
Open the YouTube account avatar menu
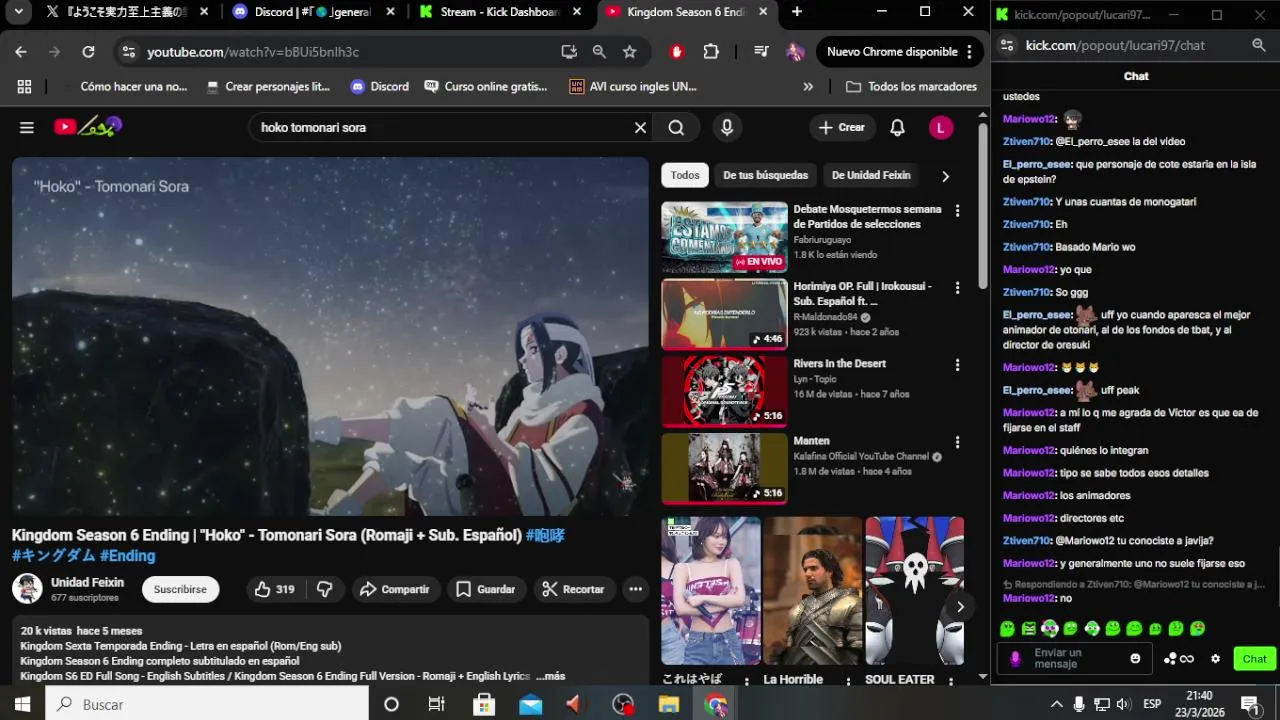pyautogui.click(x=941, y=127)
